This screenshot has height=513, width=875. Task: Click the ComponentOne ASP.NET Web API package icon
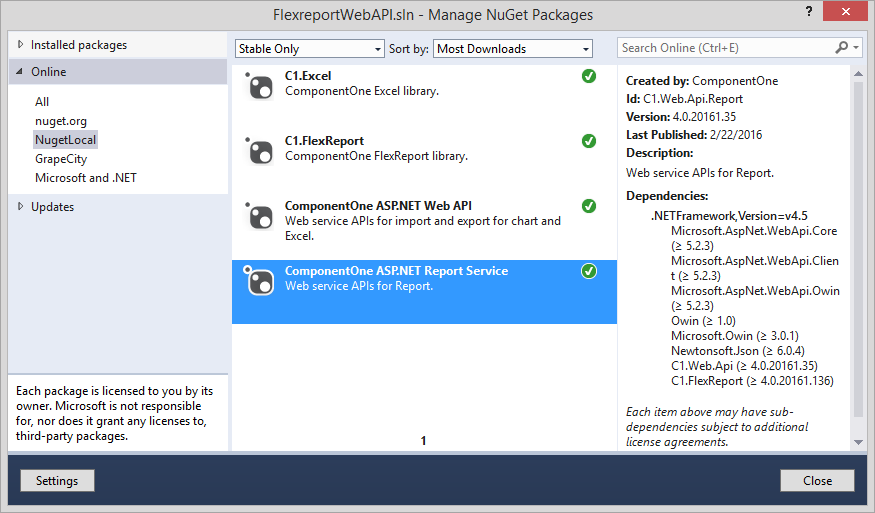click(x=260, y=217)
